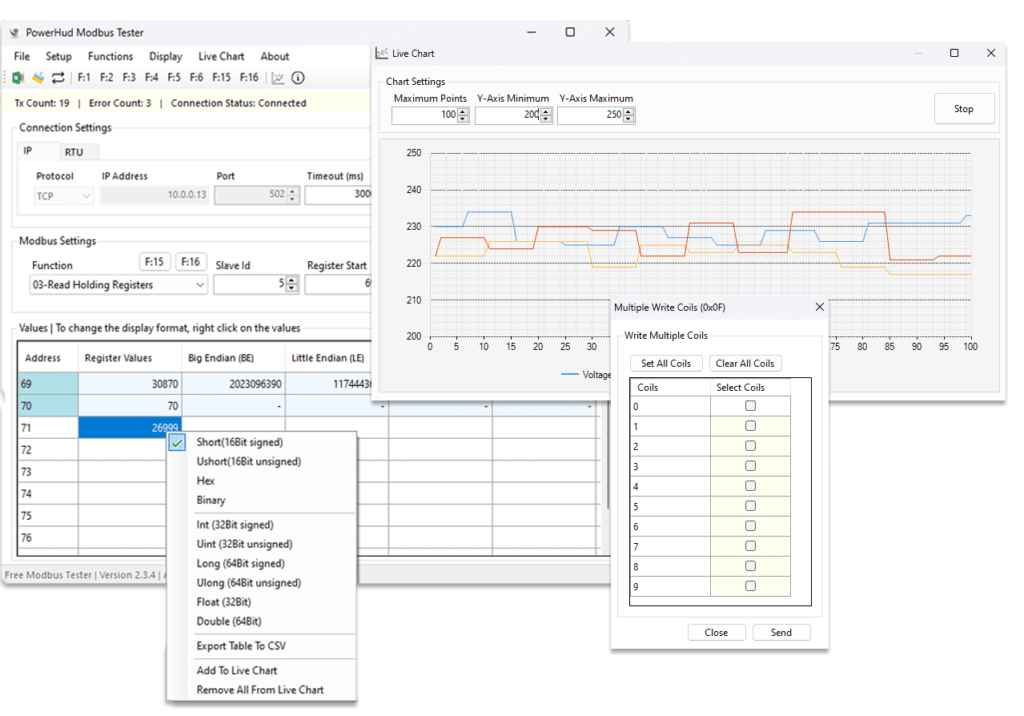Enable the coil 4 checkbox

(750, 486)
